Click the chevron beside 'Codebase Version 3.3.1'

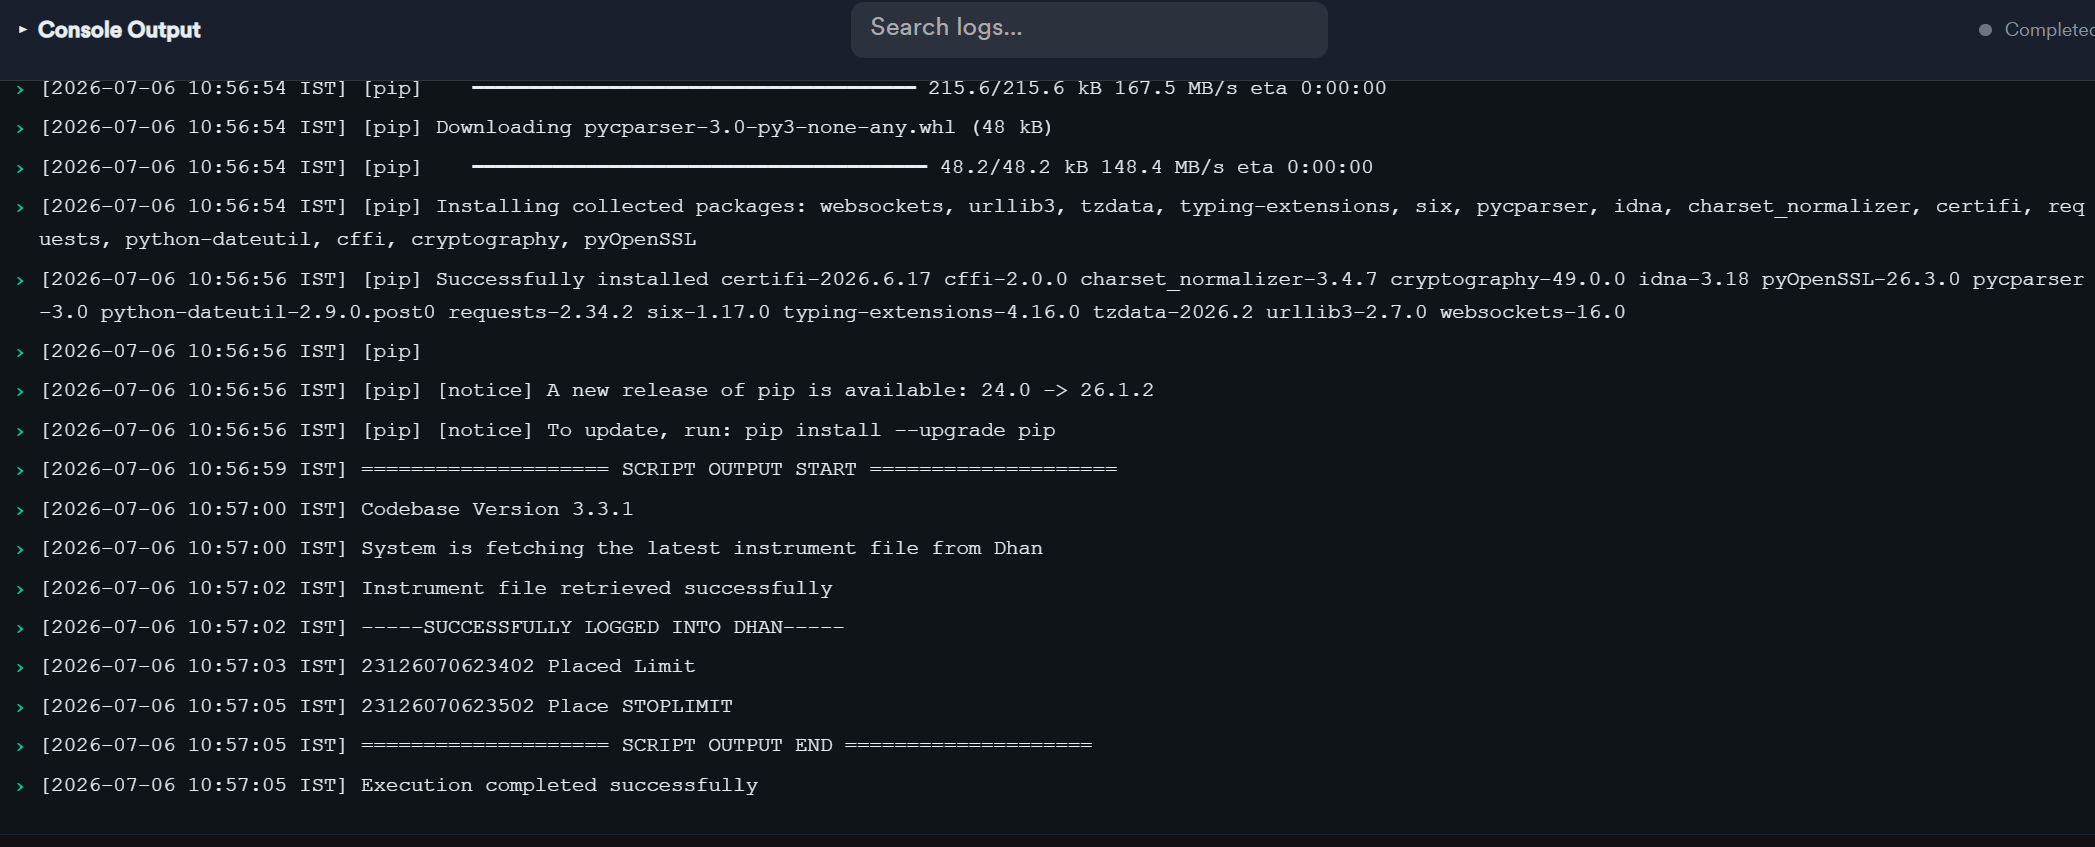click(20, 510)
